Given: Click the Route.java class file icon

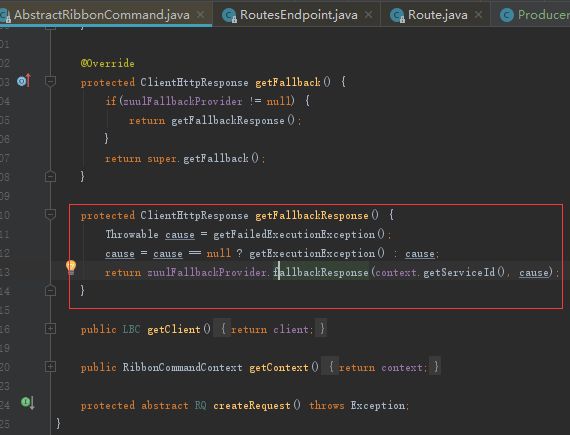Looking at the screenshot, I should [x=397, y=15].
